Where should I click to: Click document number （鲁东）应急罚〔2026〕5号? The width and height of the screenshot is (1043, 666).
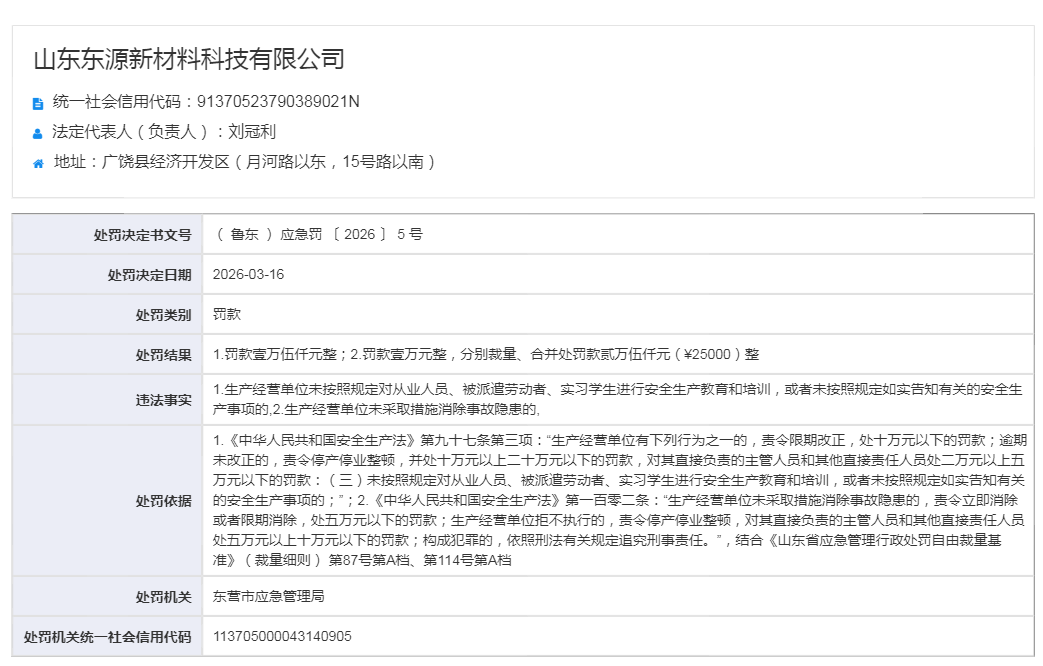[x=318, y=234]
